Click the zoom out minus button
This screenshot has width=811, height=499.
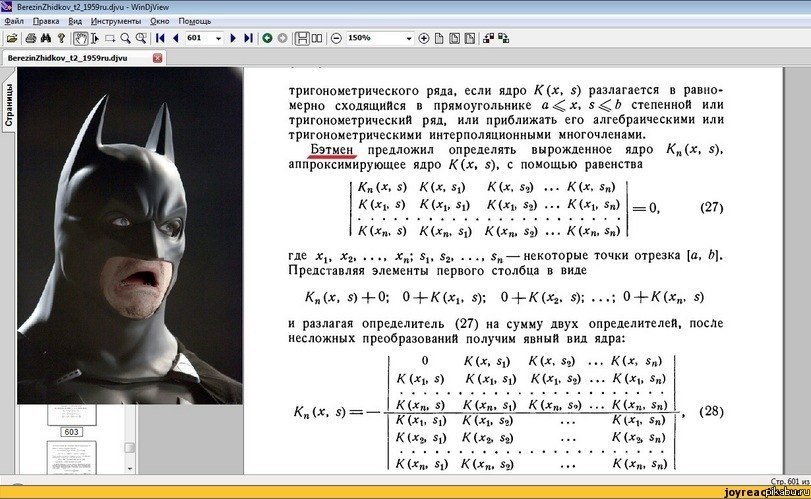(x=336, y=38)
